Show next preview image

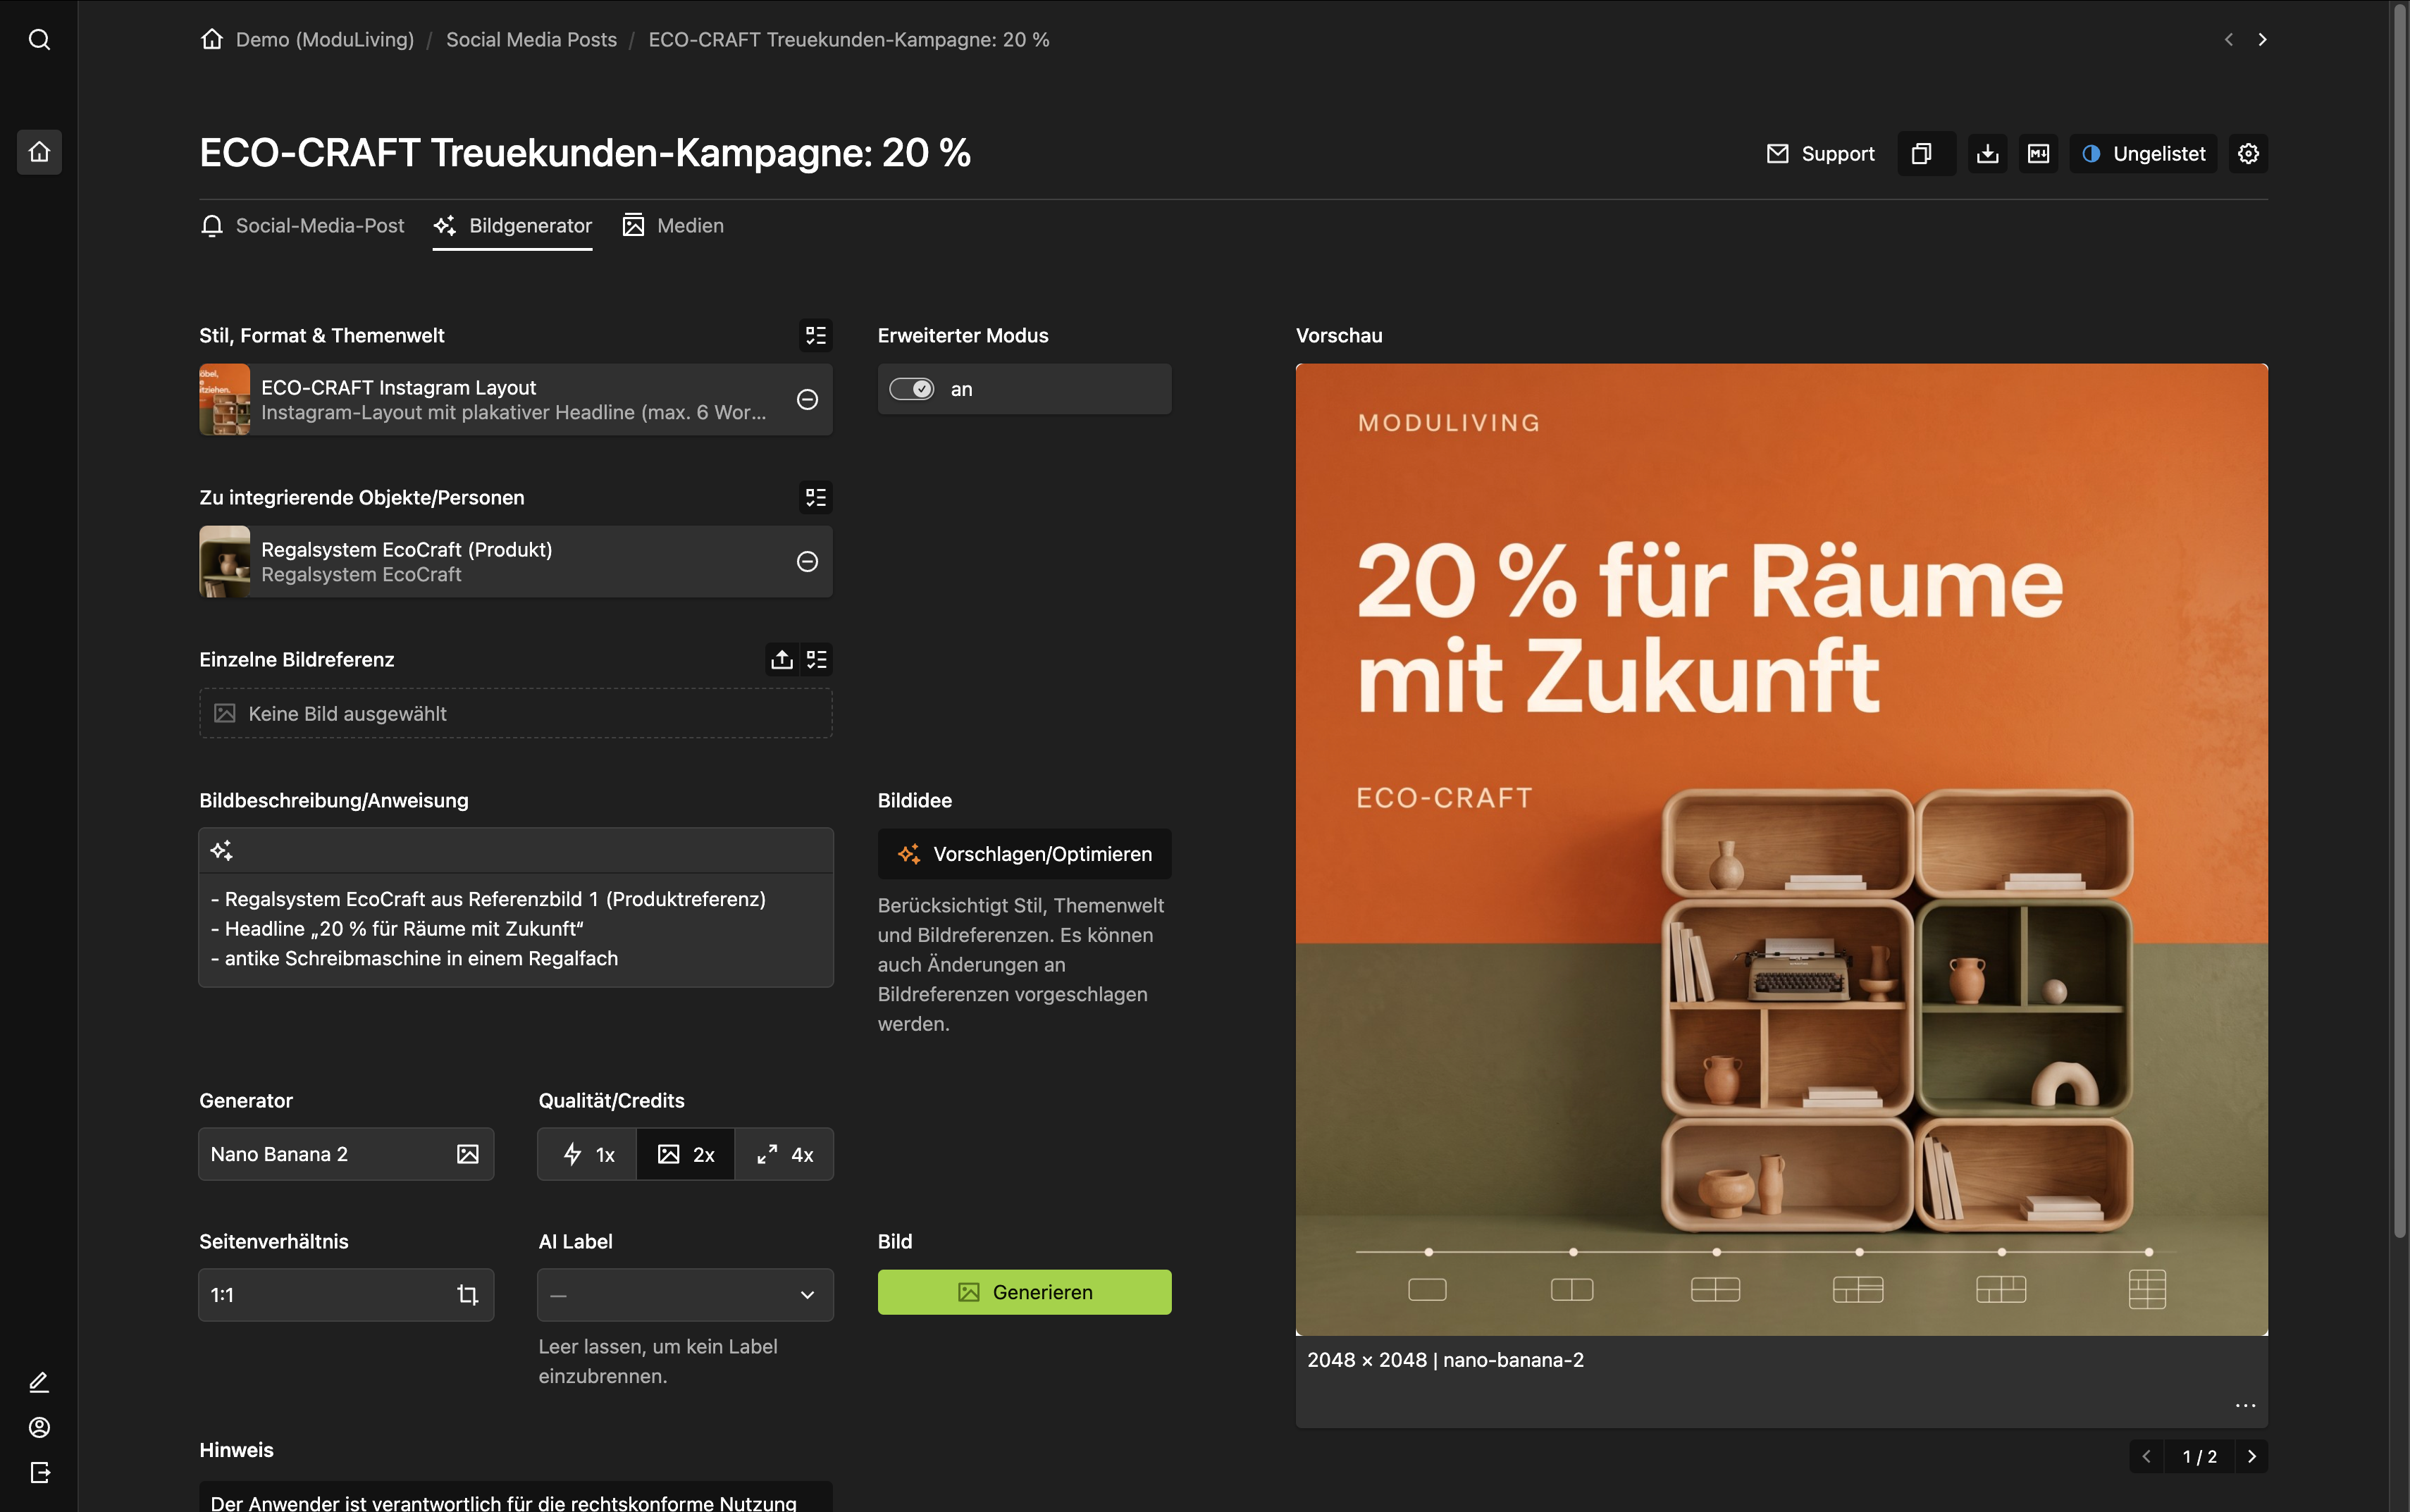point(2252,1456)
